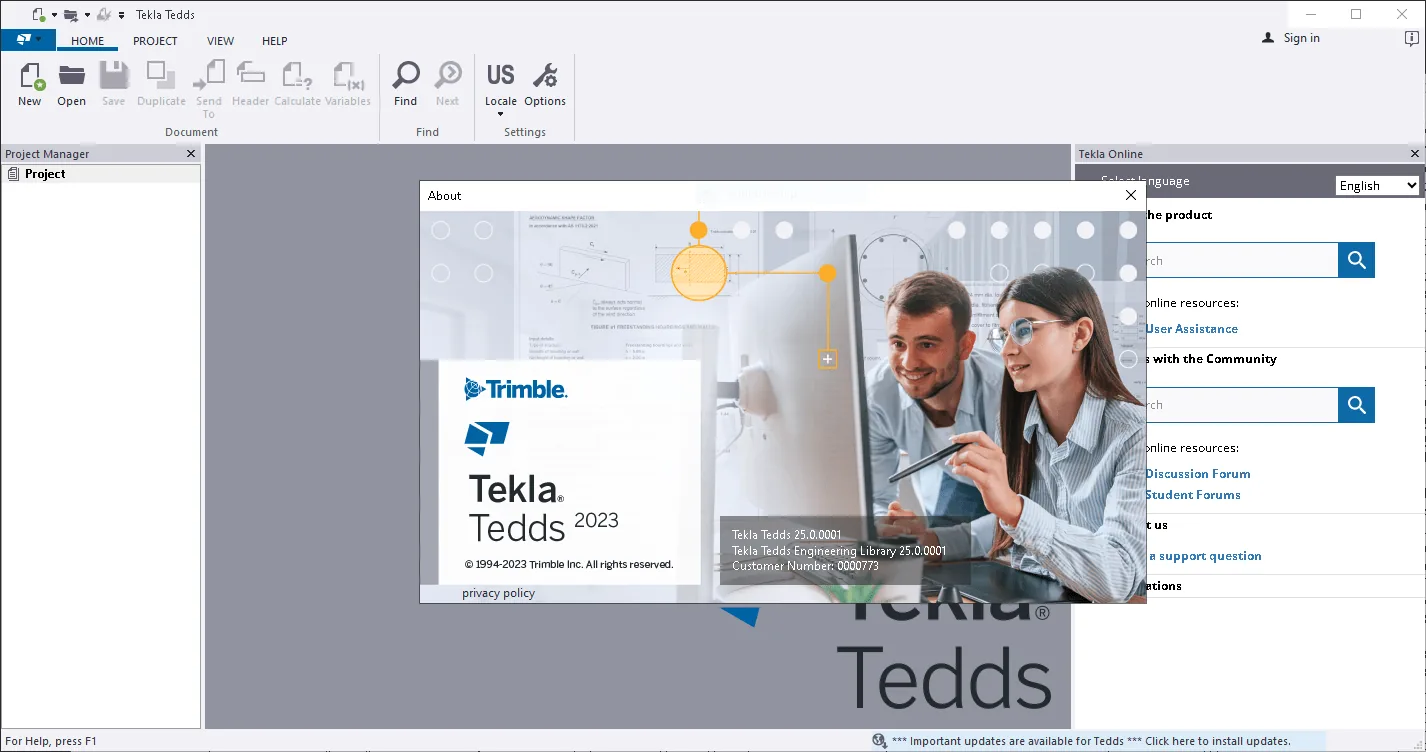Click the open project folder icon in the quick access toolbar

(x=70, y=15)
